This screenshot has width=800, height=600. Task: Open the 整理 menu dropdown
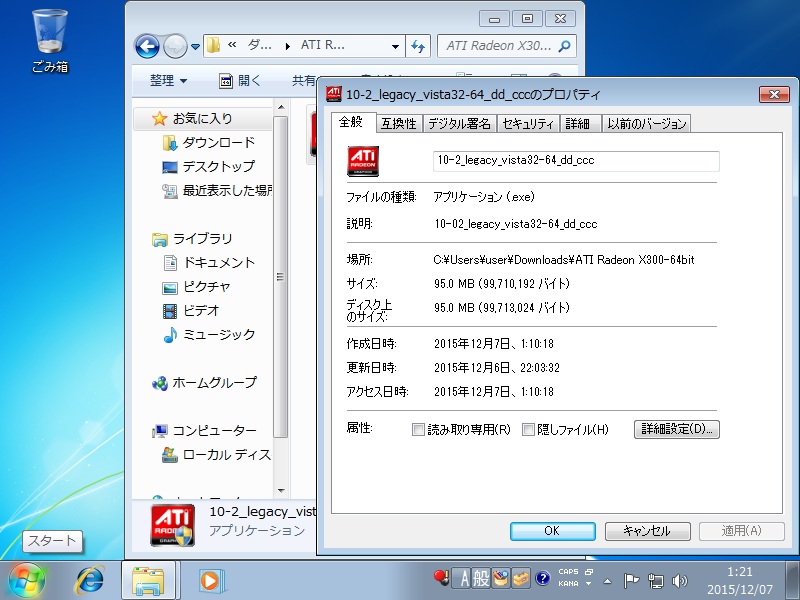point(168,81)
